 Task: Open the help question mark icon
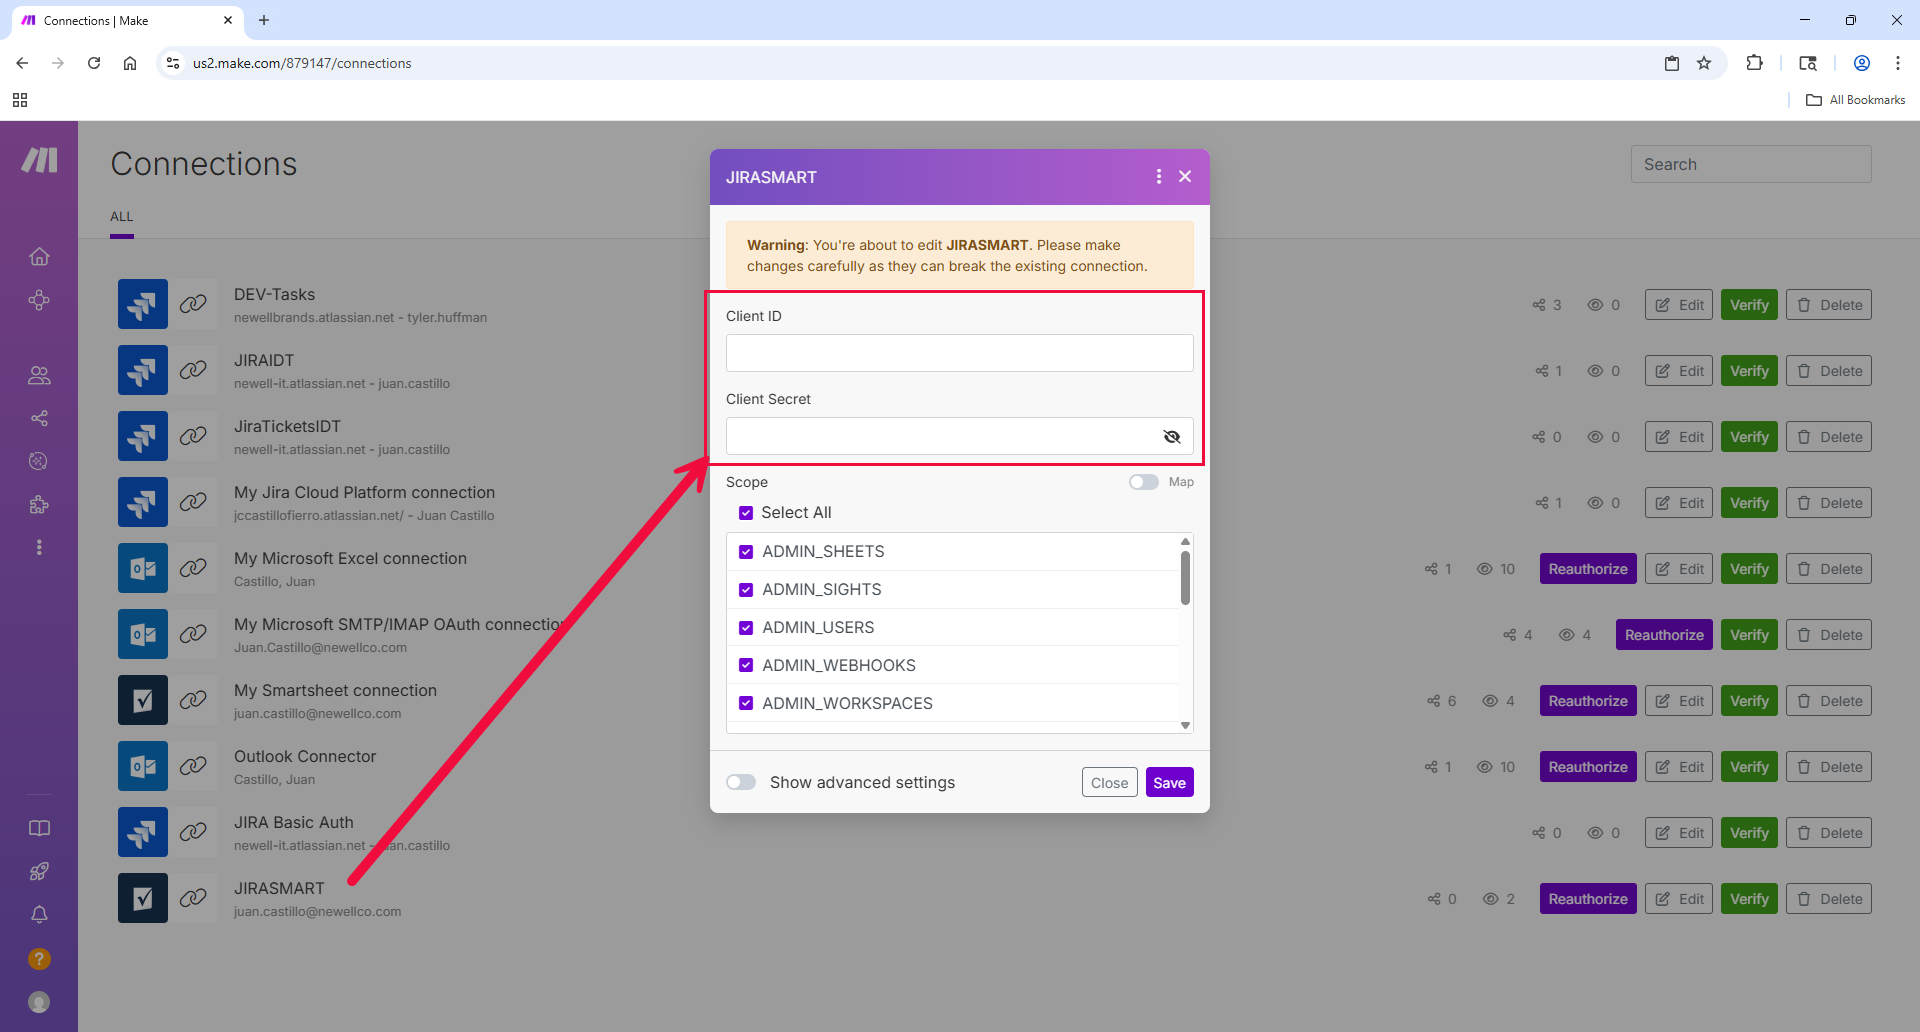[39, 959]
